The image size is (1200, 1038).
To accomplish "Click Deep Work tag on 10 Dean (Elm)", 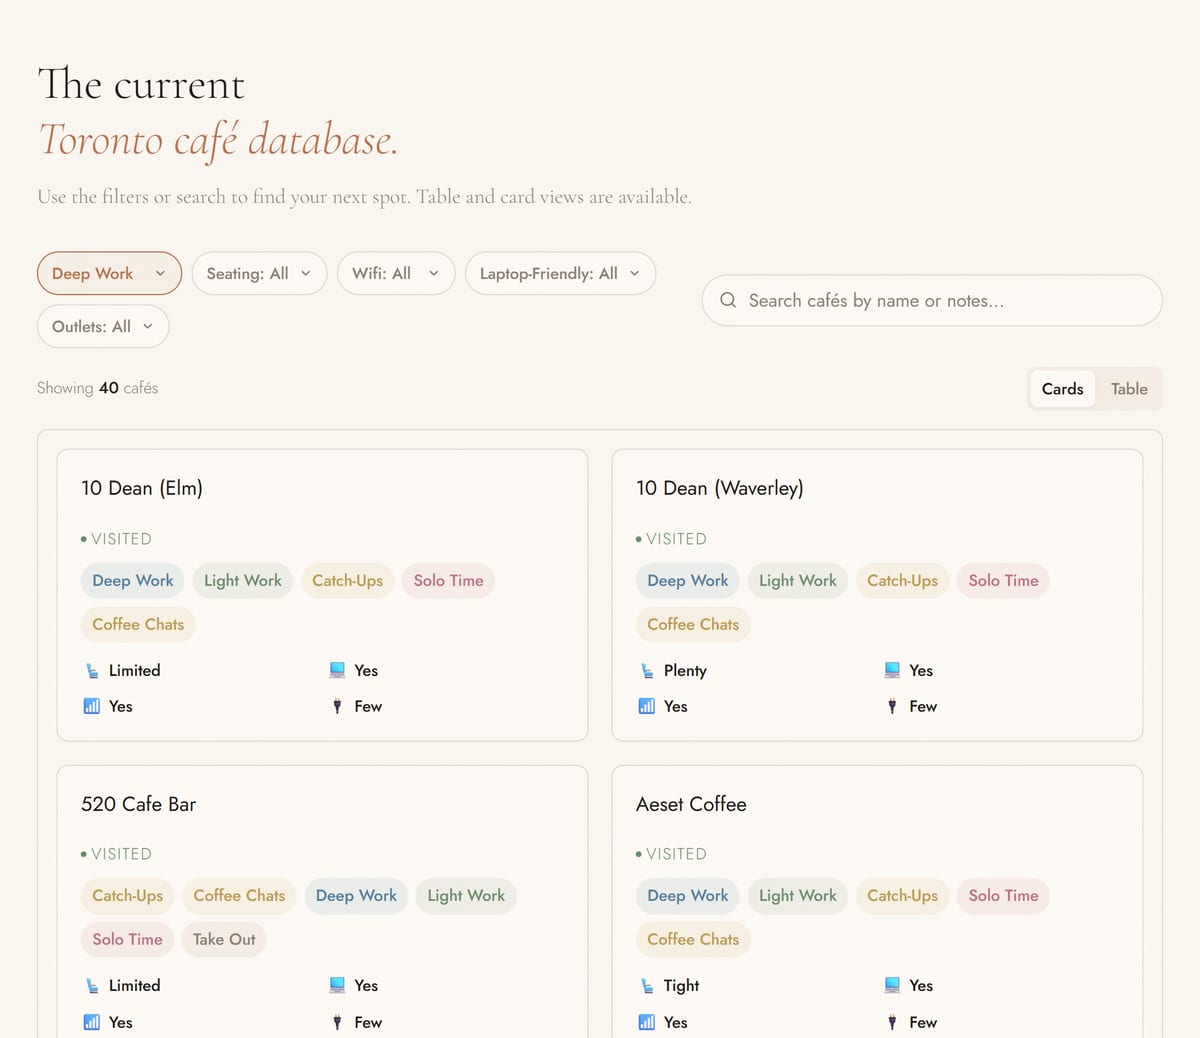I will (133, 580).
